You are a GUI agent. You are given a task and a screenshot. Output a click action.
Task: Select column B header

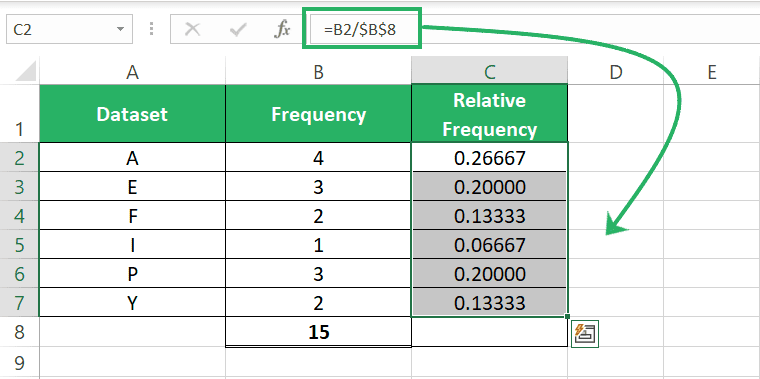pyautogui.click(x=318, y=72)
